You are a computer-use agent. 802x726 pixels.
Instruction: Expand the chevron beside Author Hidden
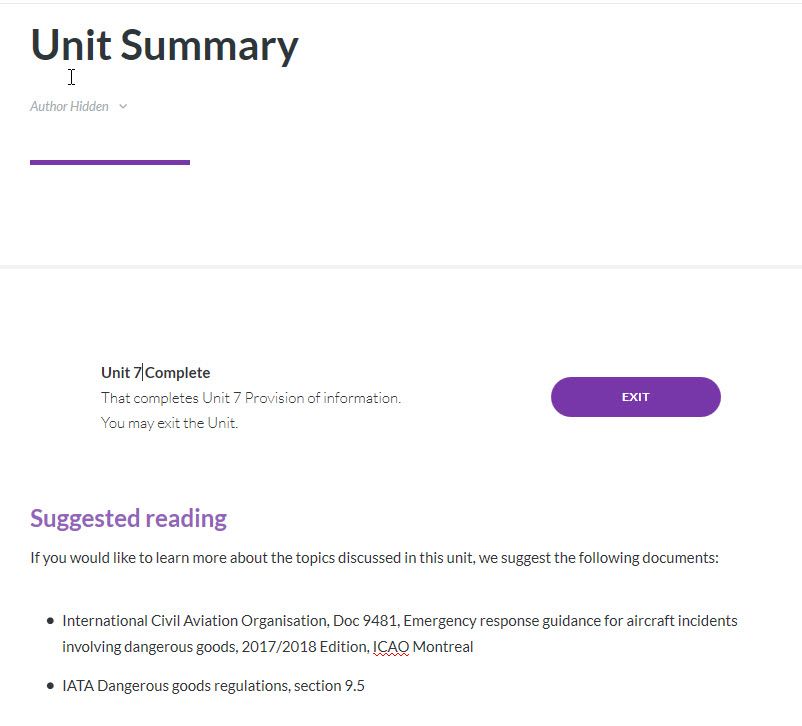point(123,107)
